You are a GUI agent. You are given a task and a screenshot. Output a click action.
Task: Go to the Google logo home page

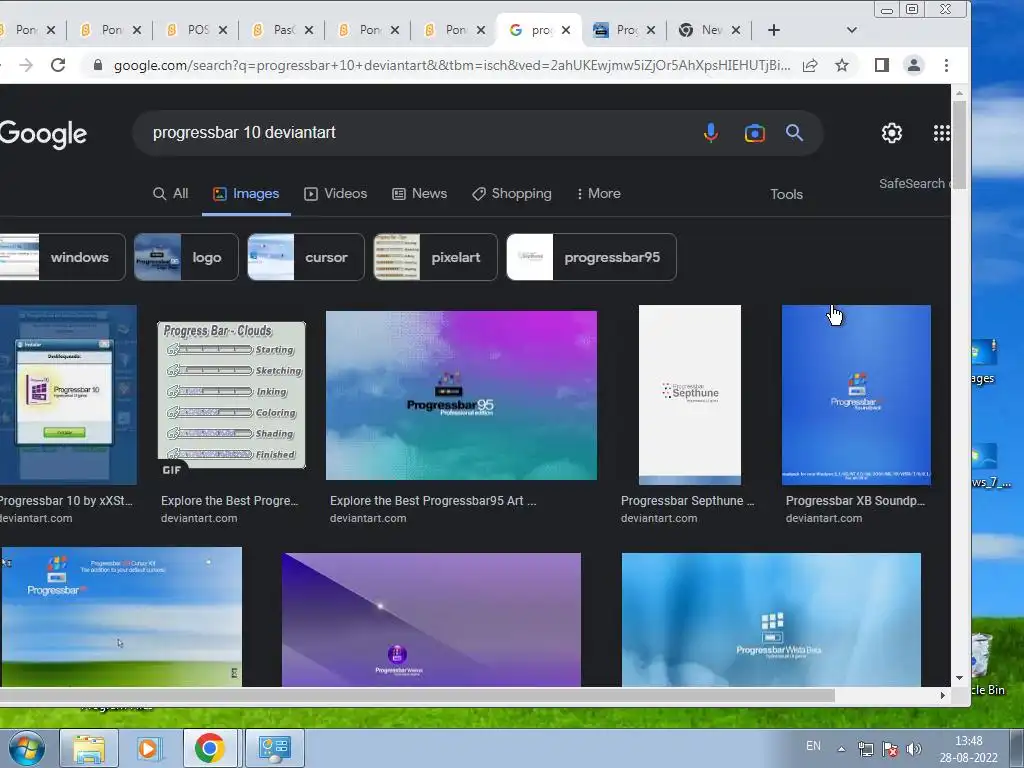coord(43,134)
